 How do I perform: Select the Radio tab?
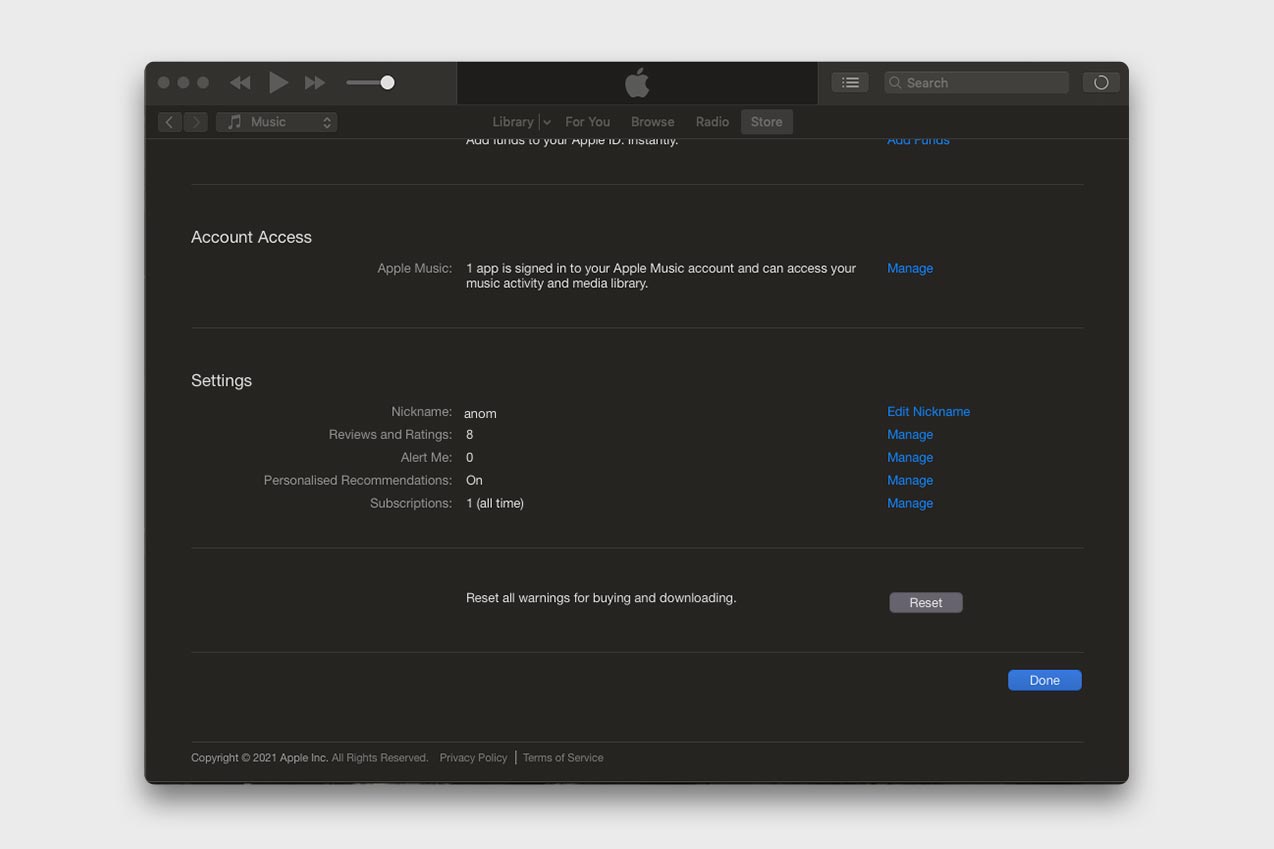(x=712, y=122)
